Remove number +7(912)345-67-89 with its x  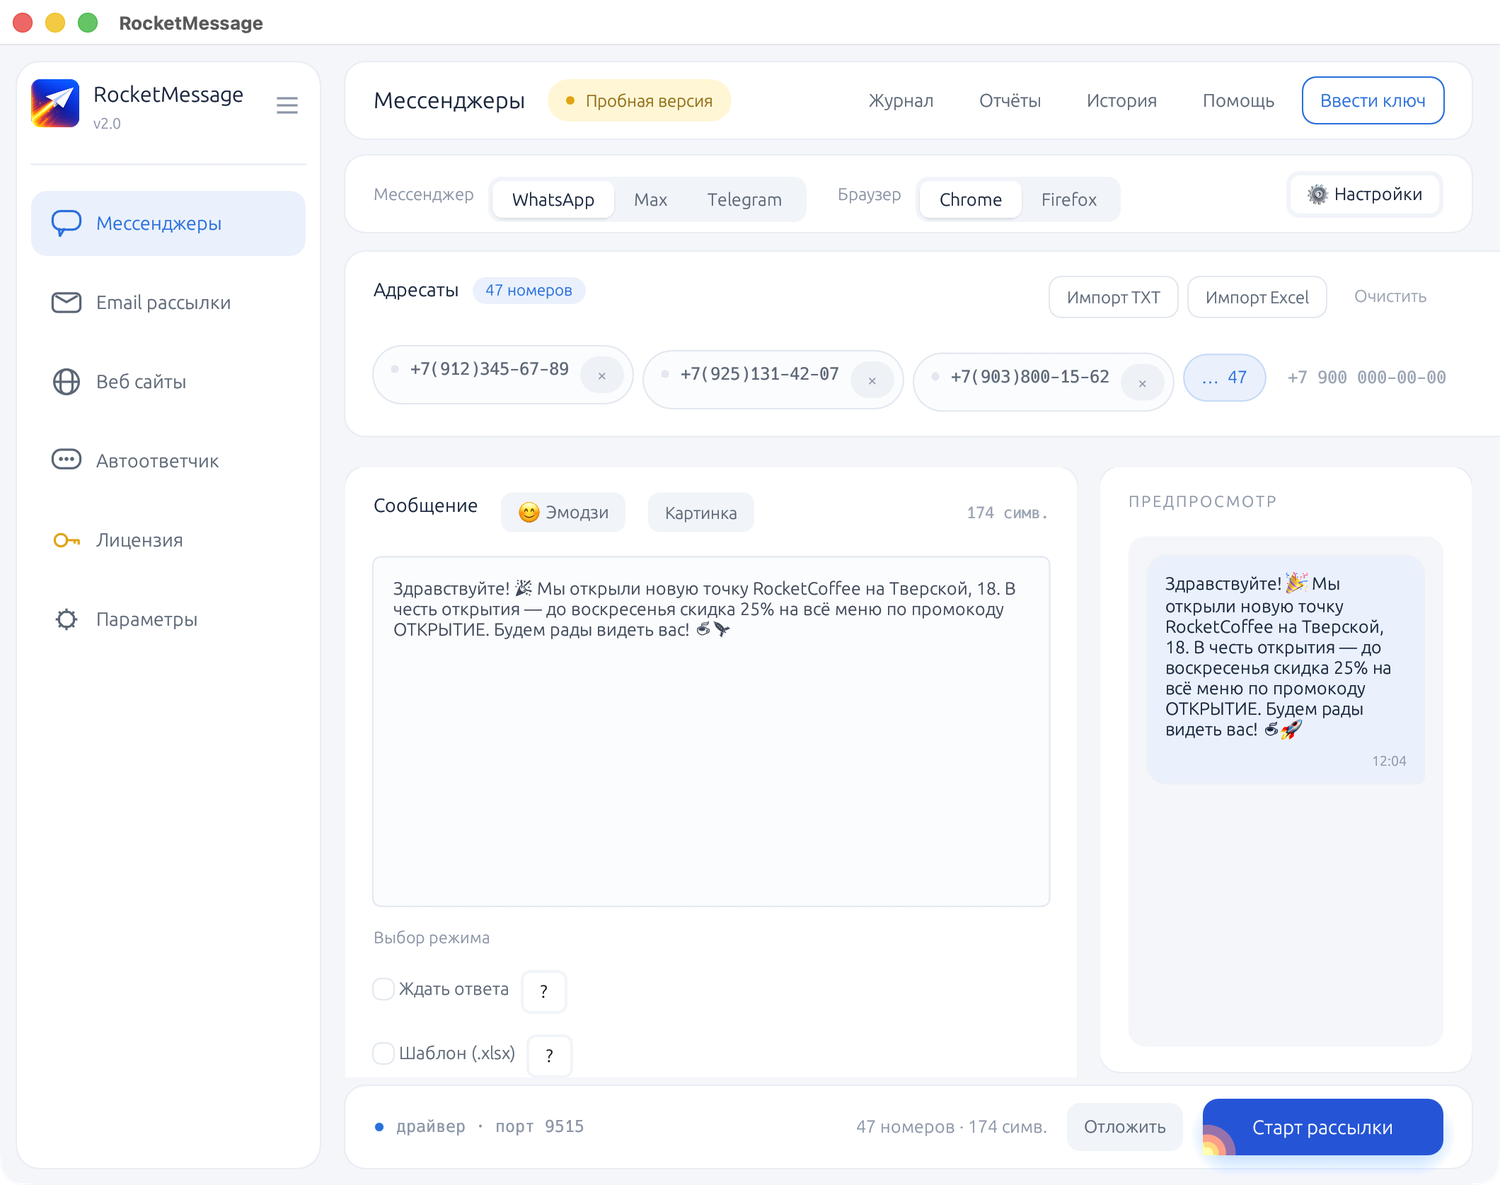pyautogui.click(x=602, y=376)
